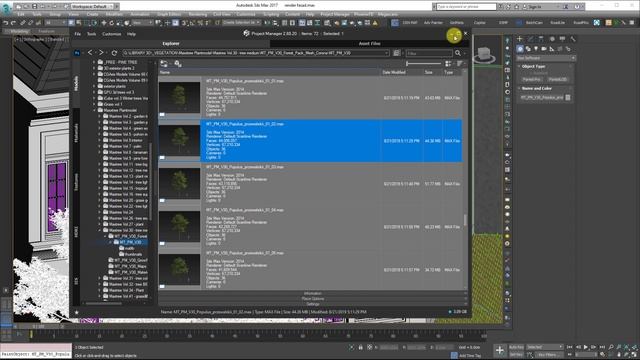Click the search magnifier icon in Project Manager
This screenshot has width=640, height=360.
click(458, 53)
